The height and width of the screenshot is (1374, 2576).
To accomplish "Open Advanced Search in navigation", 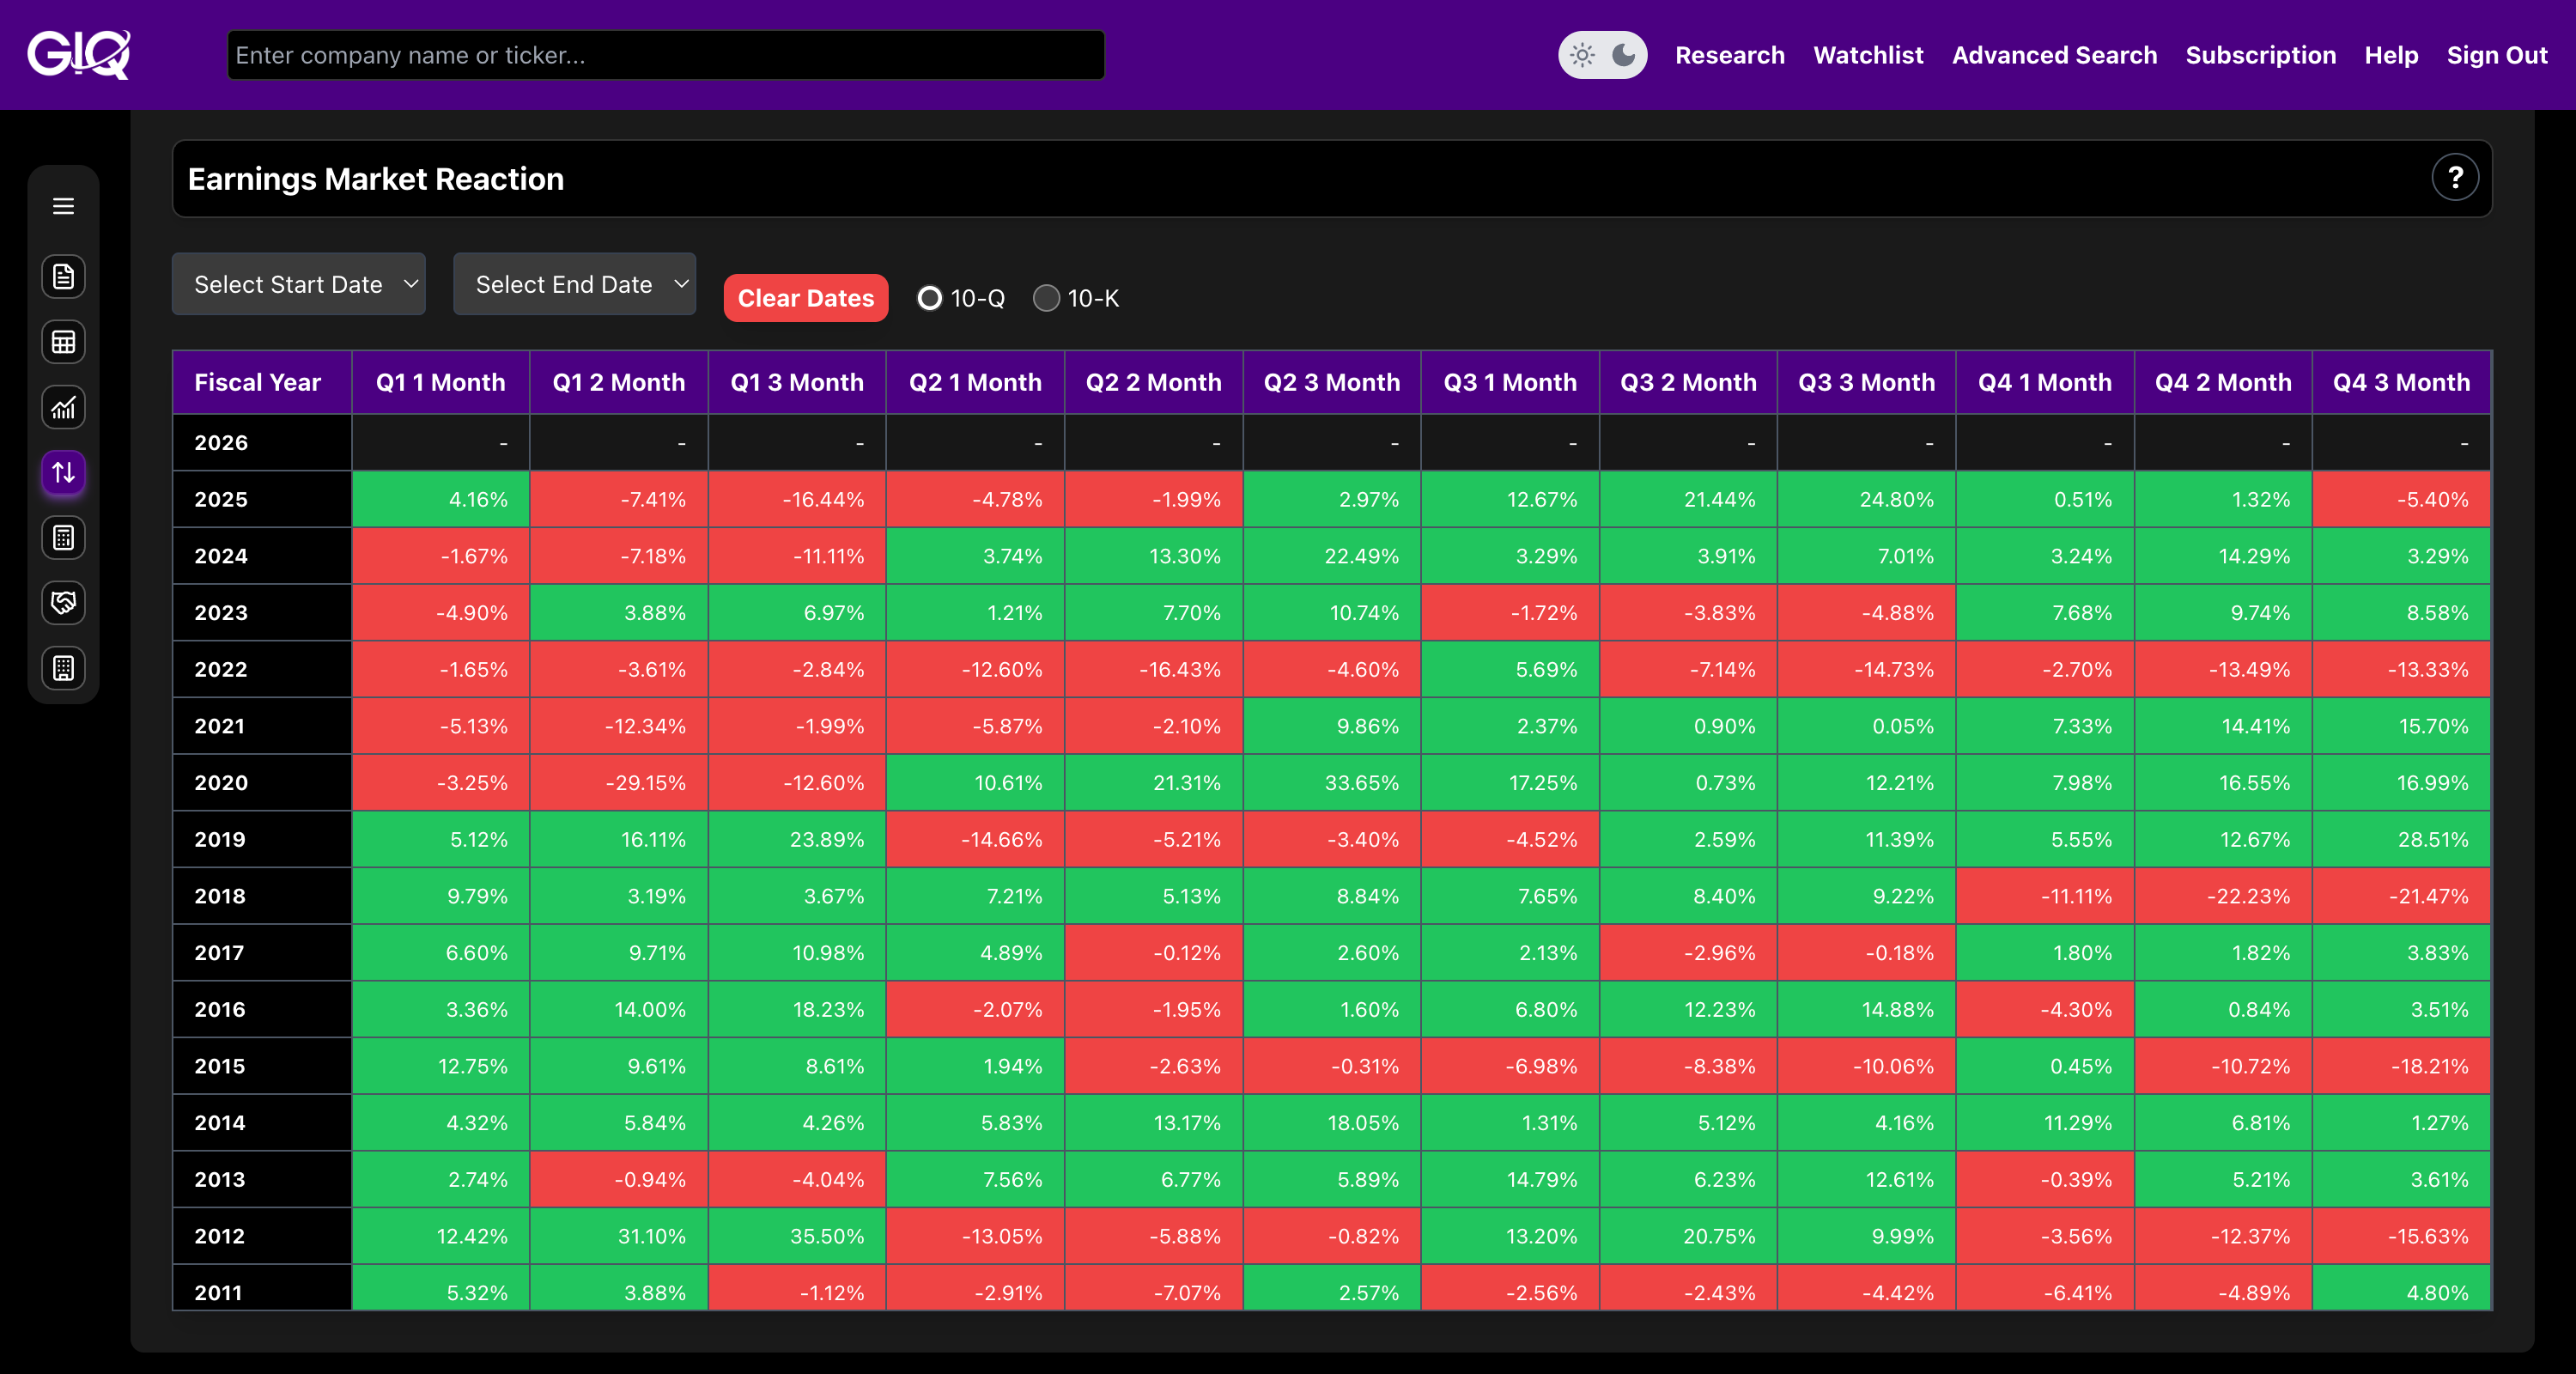I will click(2054, 55).
